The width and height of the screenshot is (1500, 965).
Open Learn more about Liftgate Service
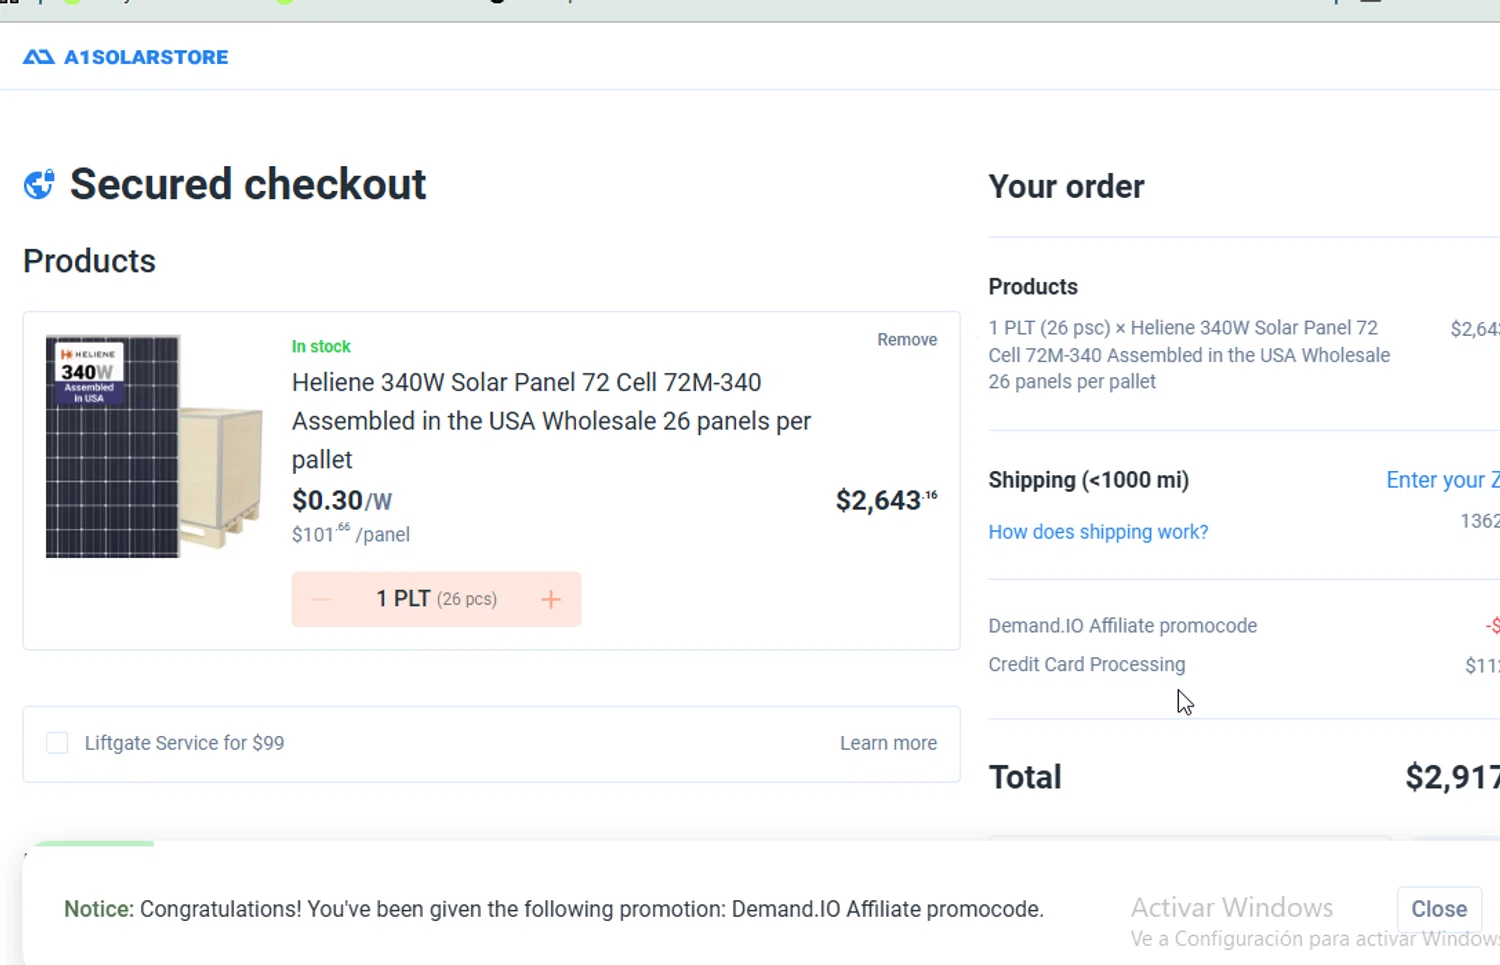[x=888, y=743]
